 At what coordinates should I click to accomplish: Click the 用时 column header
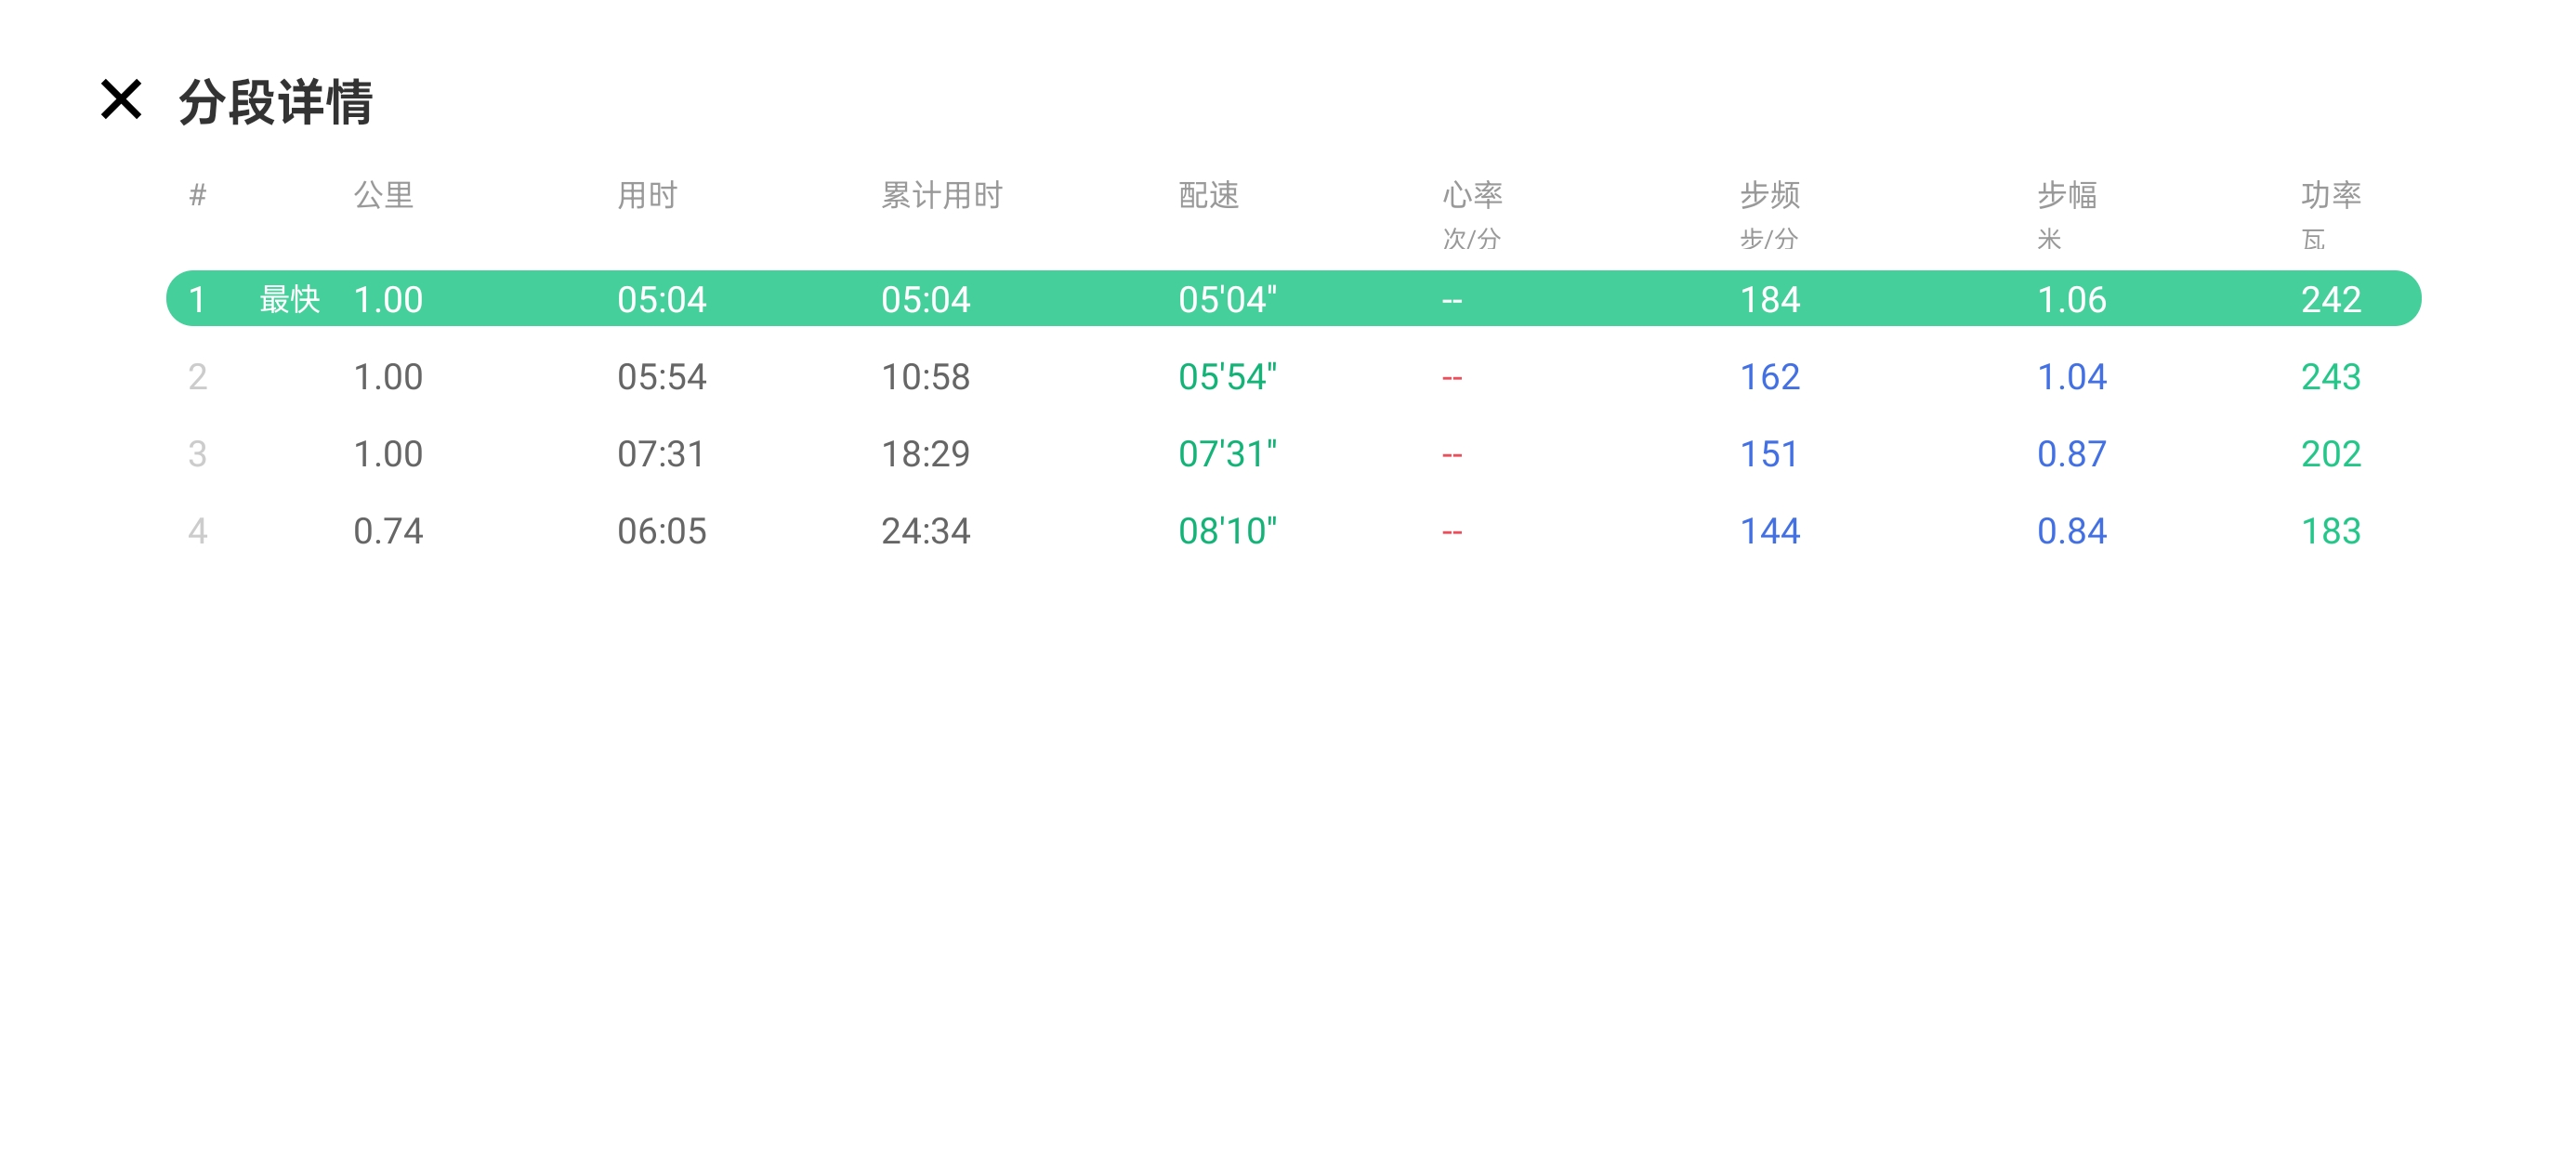click(x=647, y=195)
